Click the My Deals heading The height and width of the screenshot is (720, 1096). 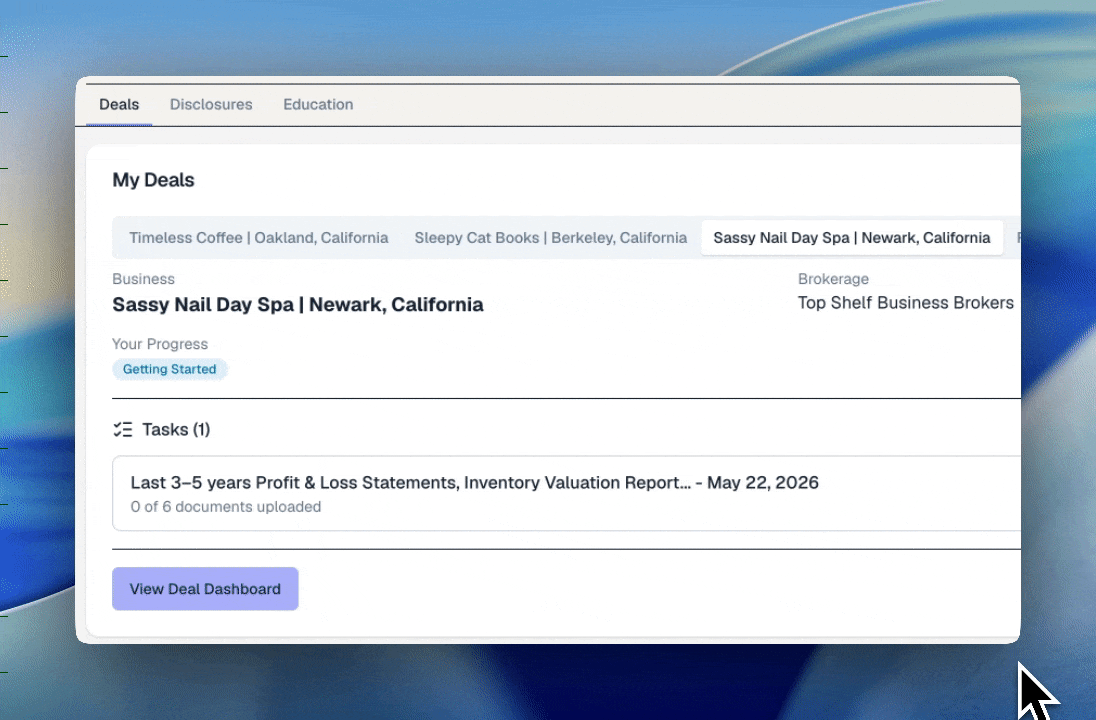tap(154, 180)
